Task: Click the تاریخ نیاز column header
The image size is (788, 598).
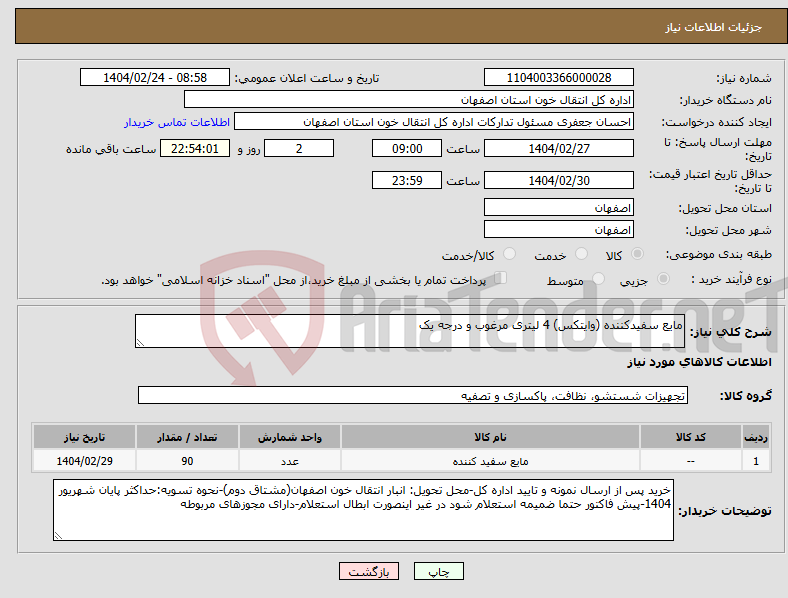Action: pyautogui.click(x=84, y=437)
